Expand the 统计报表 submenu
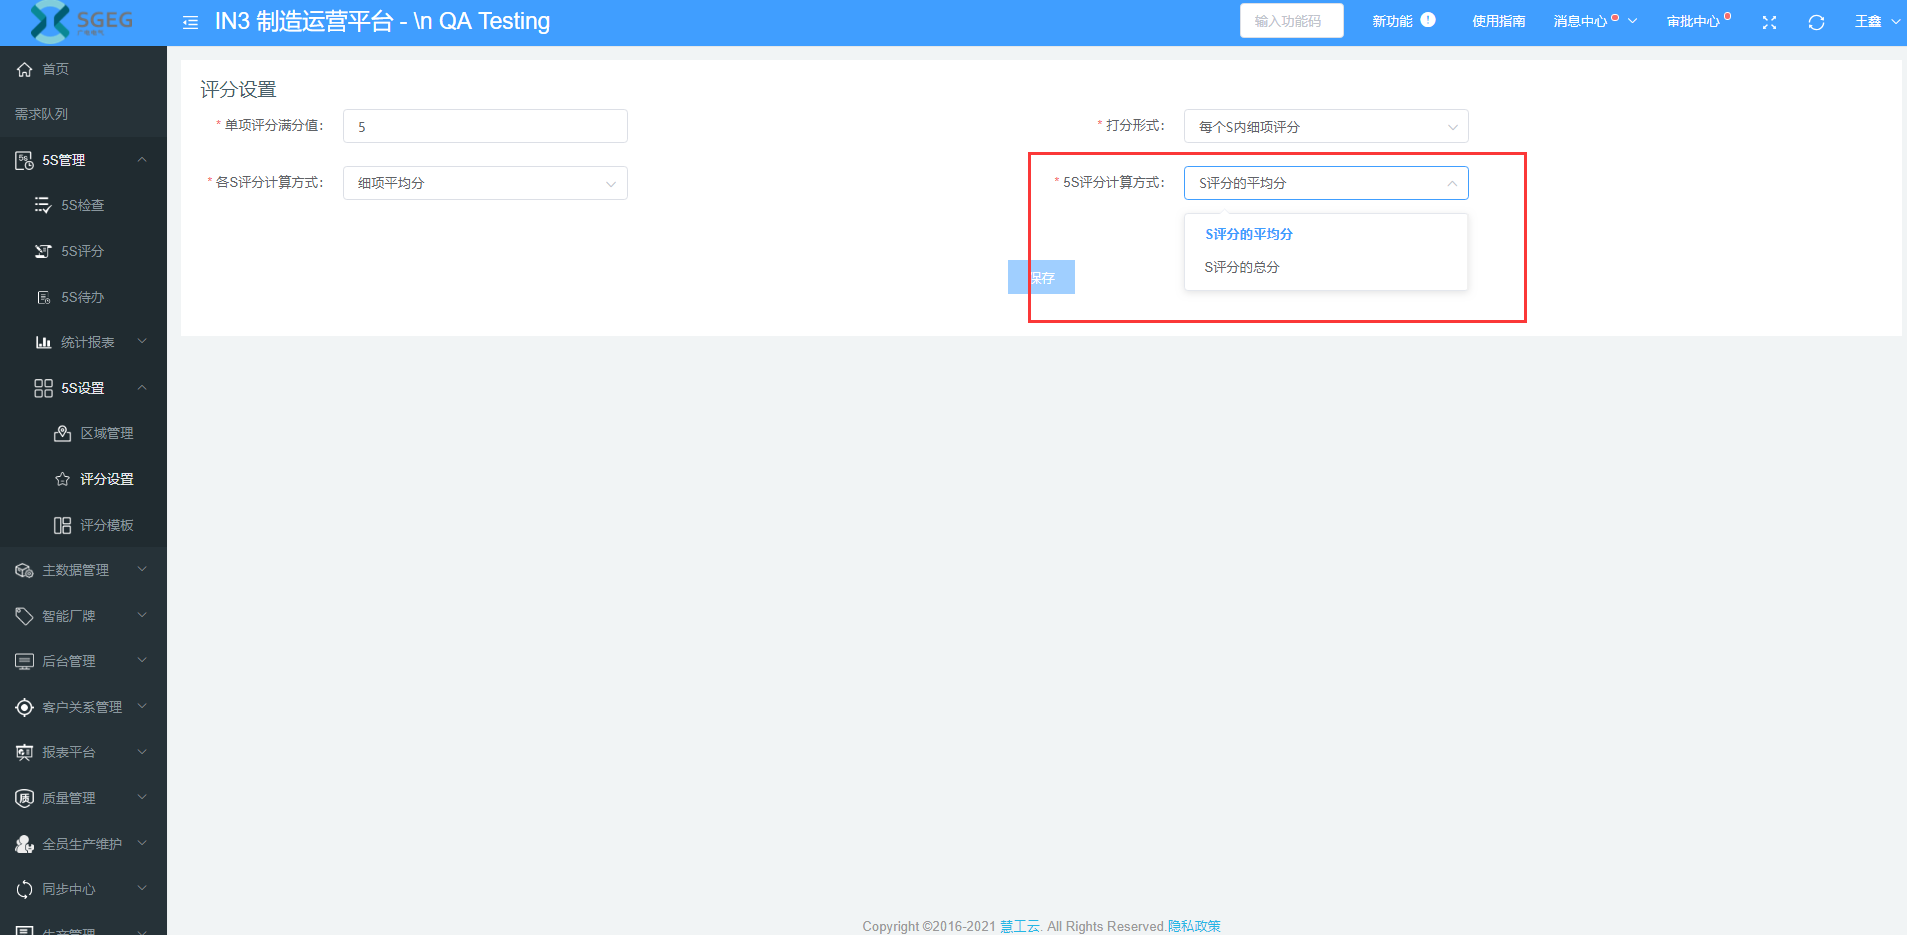The image size is (1907, 935). 88,342
